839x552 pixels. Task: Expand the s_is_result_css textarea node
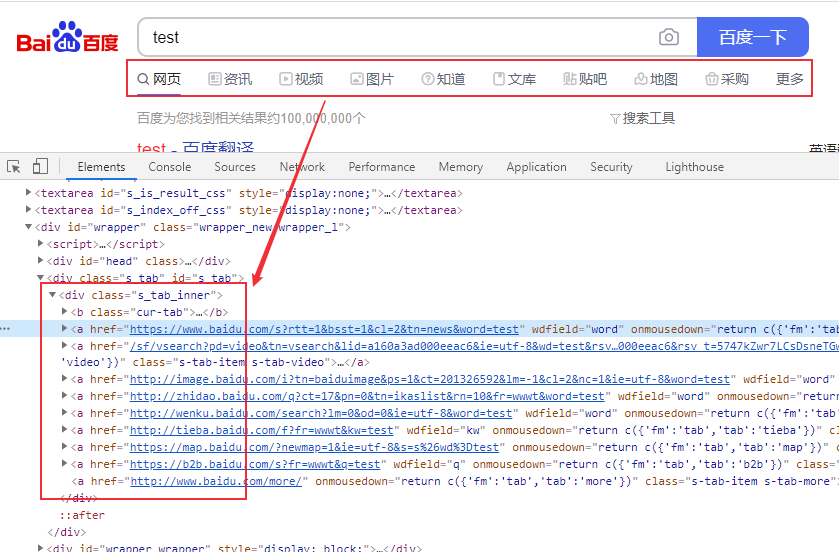[x=28, y=193]
